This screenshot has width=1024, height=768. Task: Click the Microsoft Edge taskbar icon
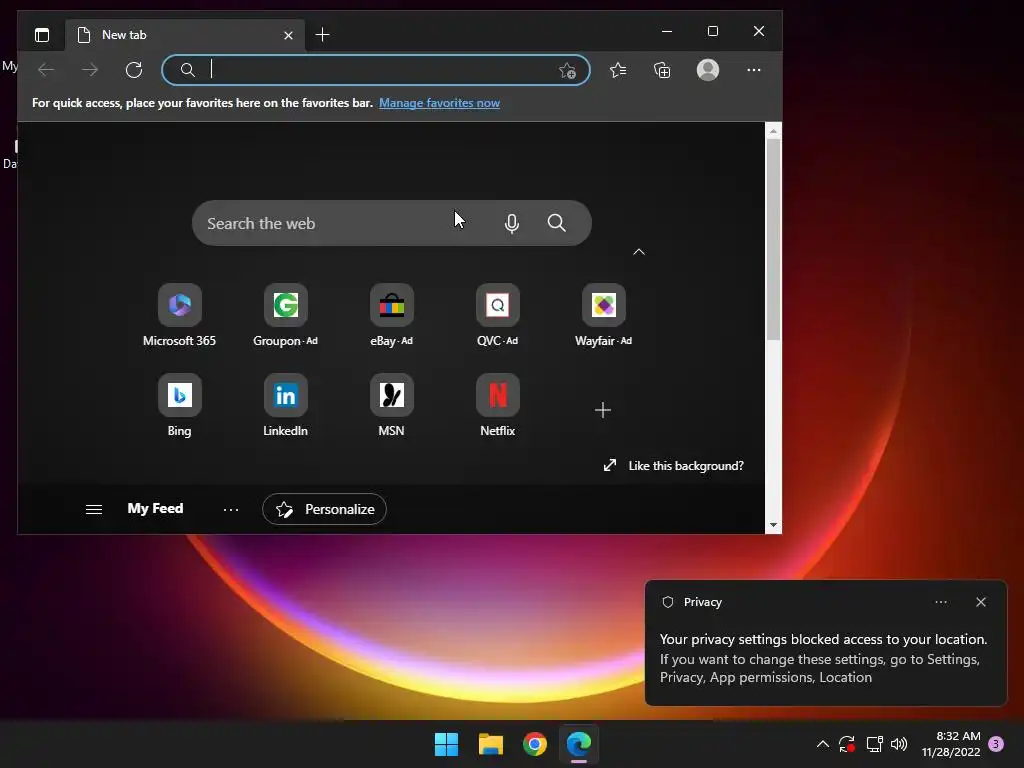[579, 744]
